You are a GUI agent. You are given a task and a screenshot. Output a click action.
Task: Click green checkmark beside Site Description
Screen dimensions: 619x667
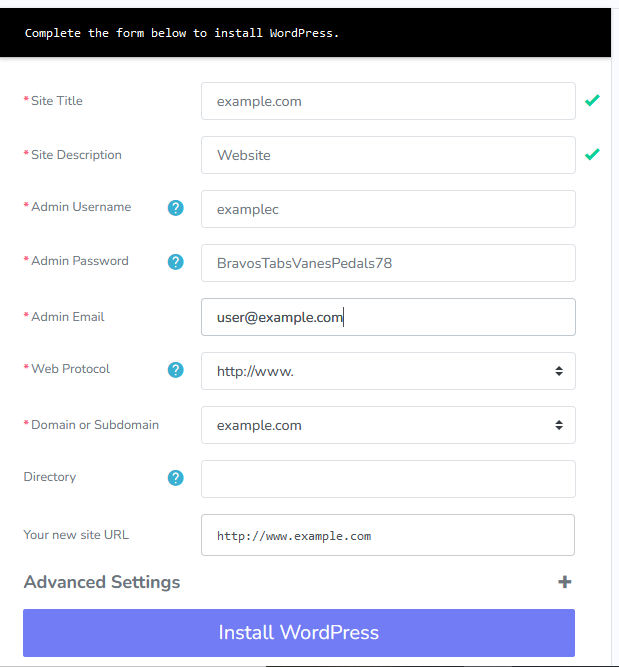tap(592, 155)
